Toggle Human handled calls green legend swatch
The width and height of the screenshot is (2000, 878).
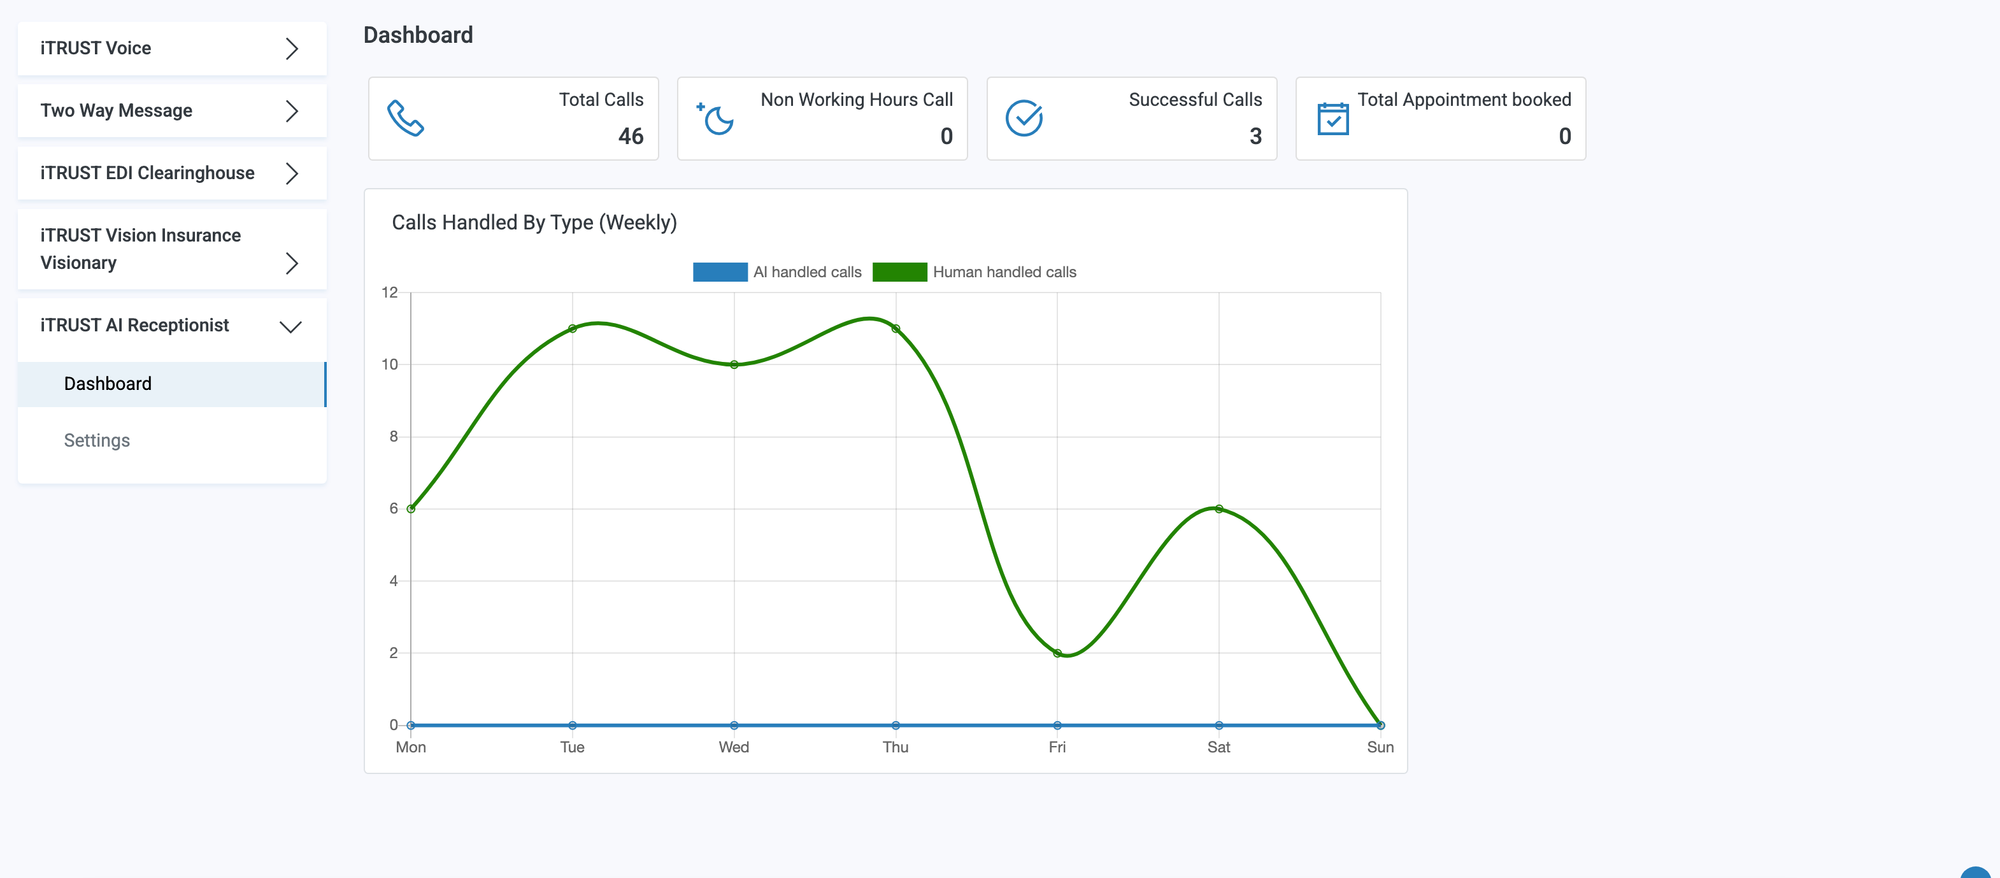(x=899, y=272)
